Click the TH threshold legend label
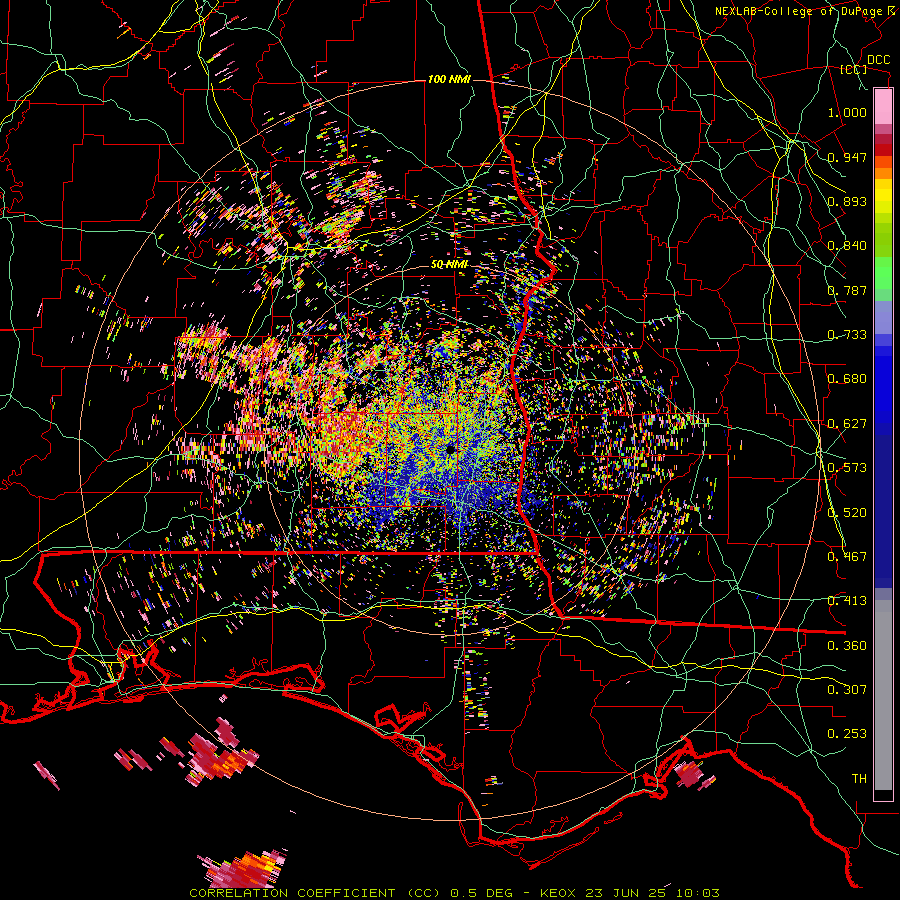The height and width of the screenshot is (900, 900). [x=859, y=779]
